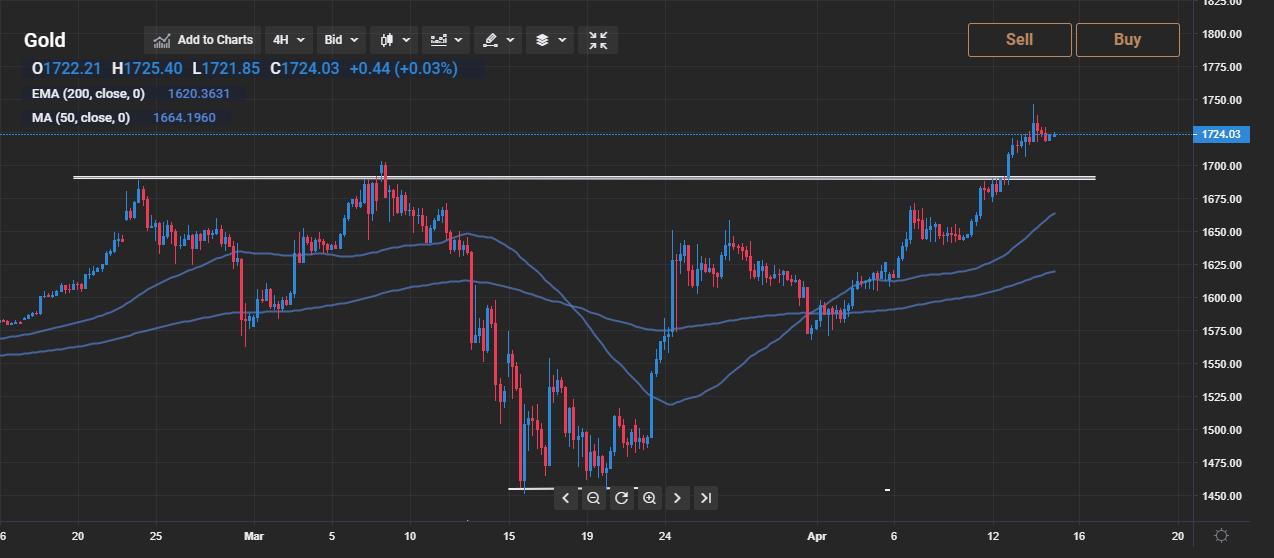Select the EMA (200, close, 0) indicator label

coord(88,94)
